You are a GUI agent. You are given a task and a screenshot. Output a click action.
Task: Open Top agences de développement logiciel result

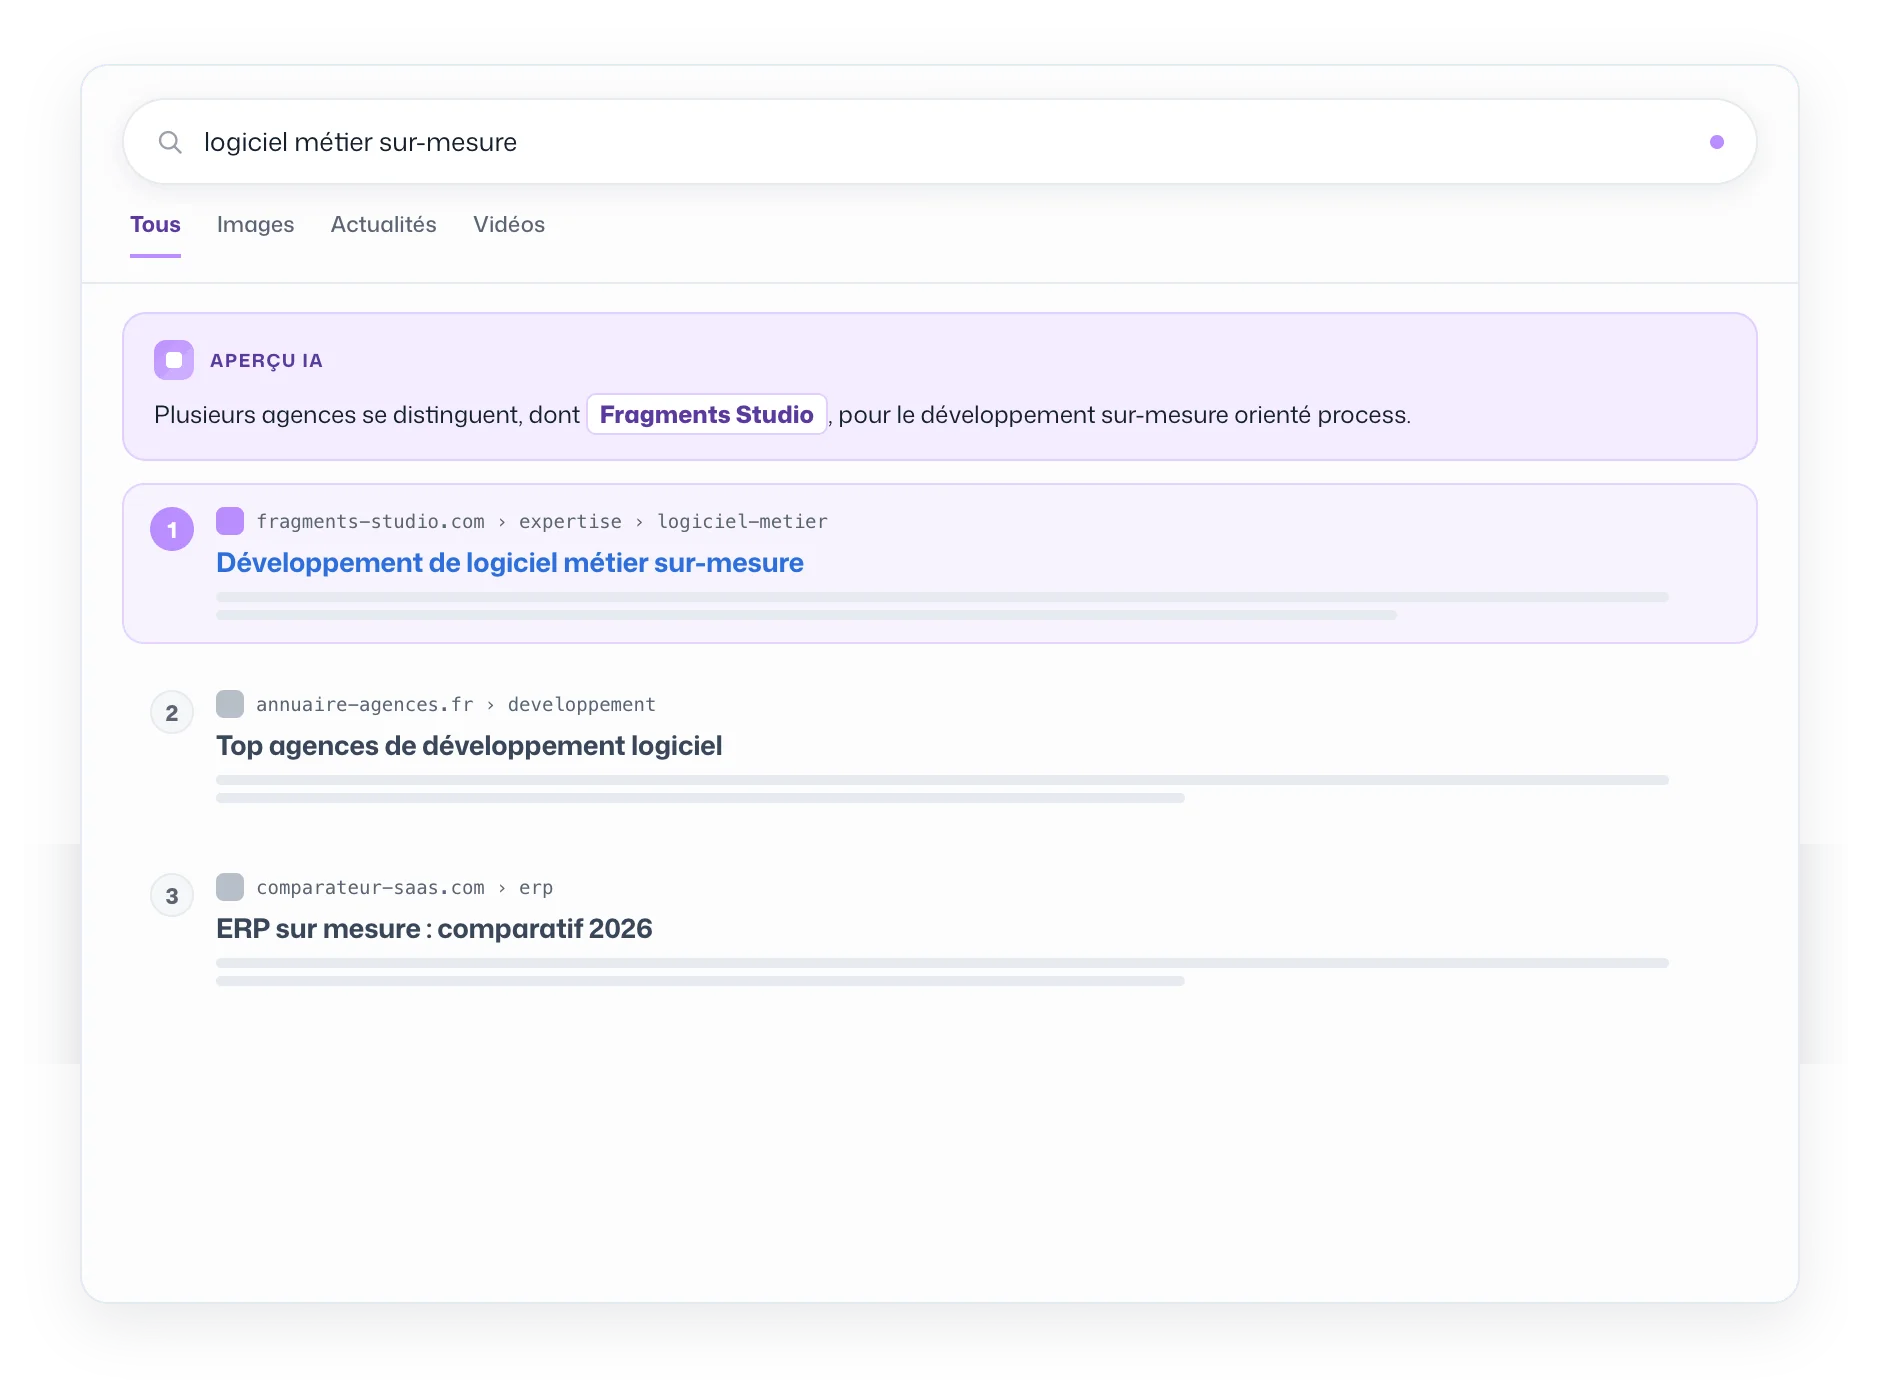[469, 746]
